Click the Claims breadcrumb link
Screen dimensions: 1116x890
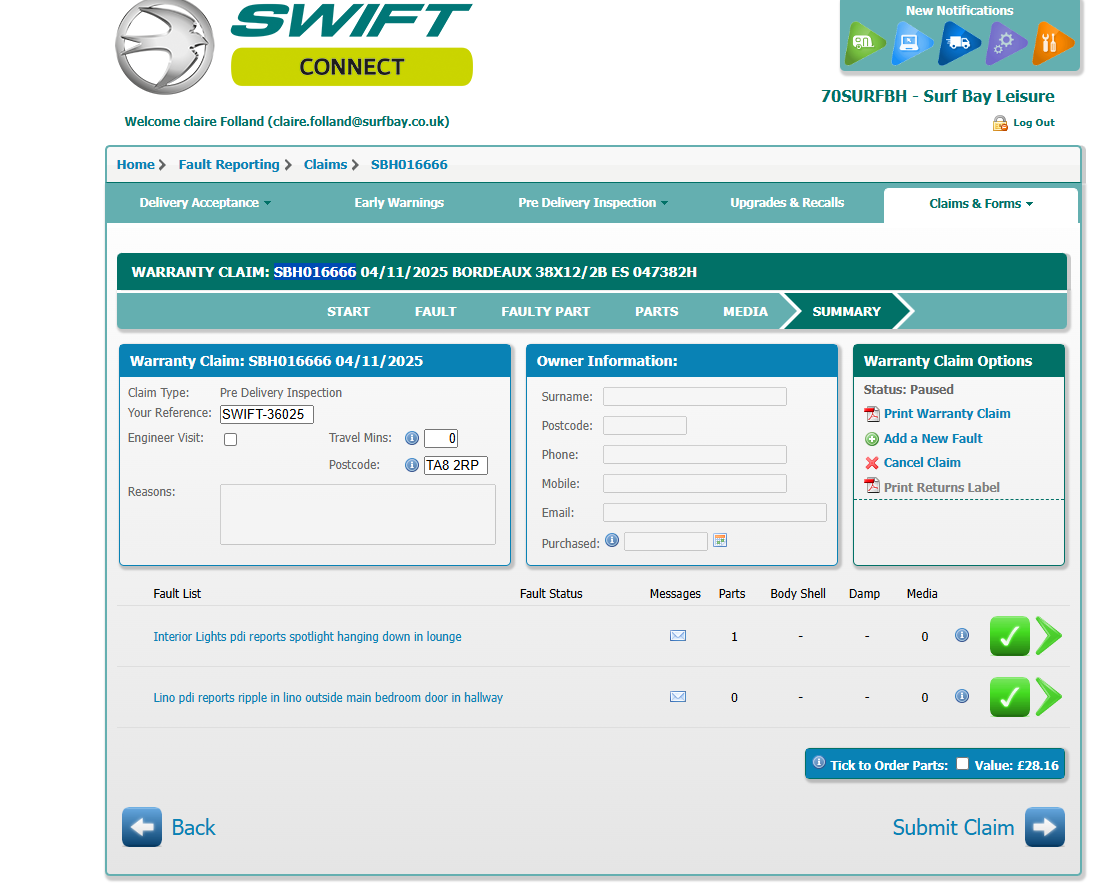(325, 164)
